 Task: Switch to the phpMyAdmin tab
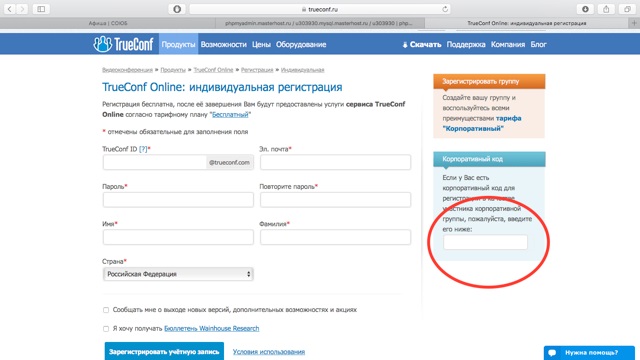coord(319,23)
